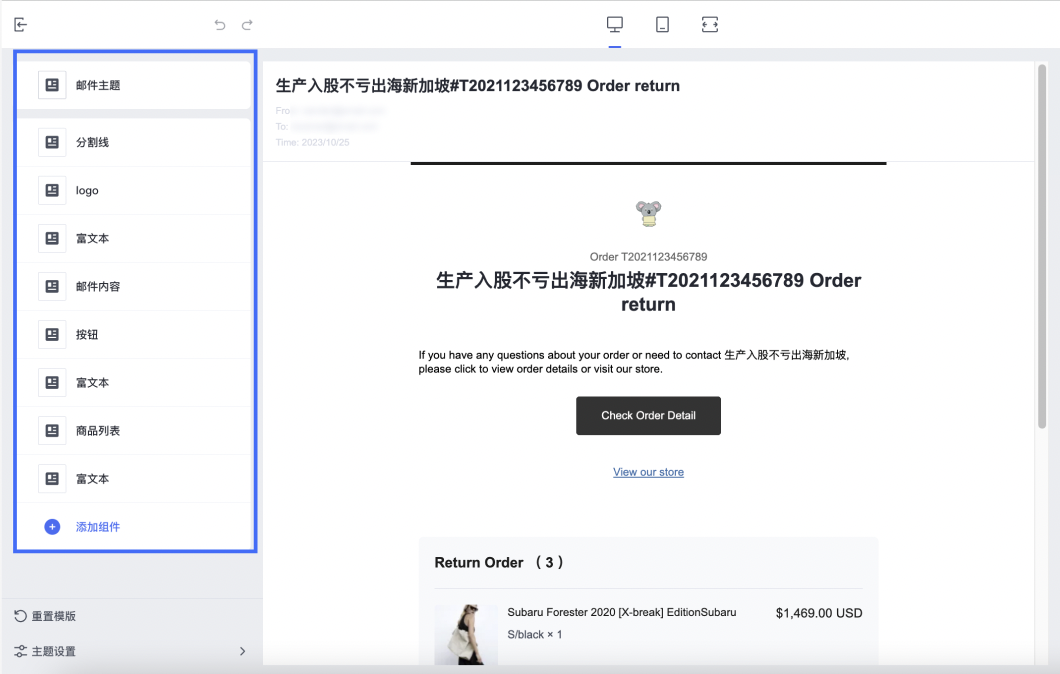1060x674 pixels.
Task: Select the 分割线 component row
Action: tap(135, 142)
